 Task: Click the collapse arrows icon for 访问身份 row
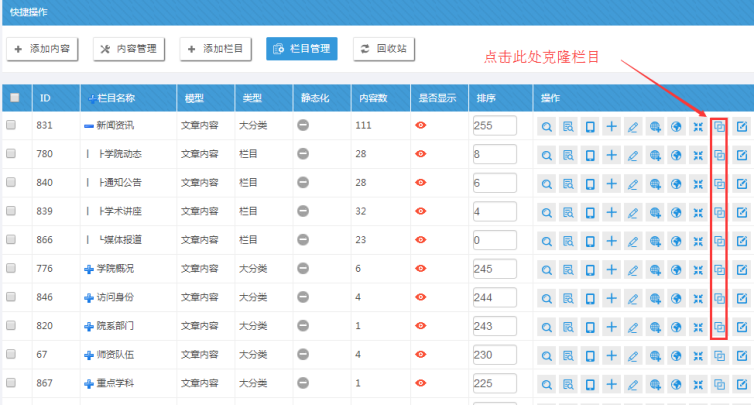coord(697,298)
